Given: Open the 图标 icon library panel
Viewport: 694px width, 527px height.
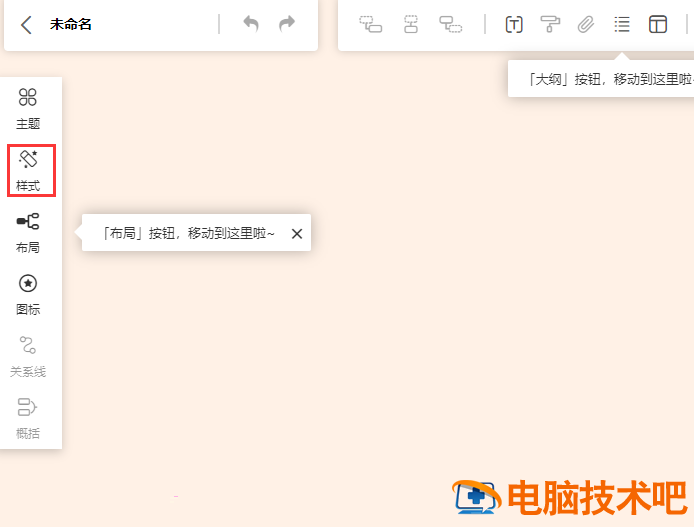Looking at the screenshot, I should point(28,295).
